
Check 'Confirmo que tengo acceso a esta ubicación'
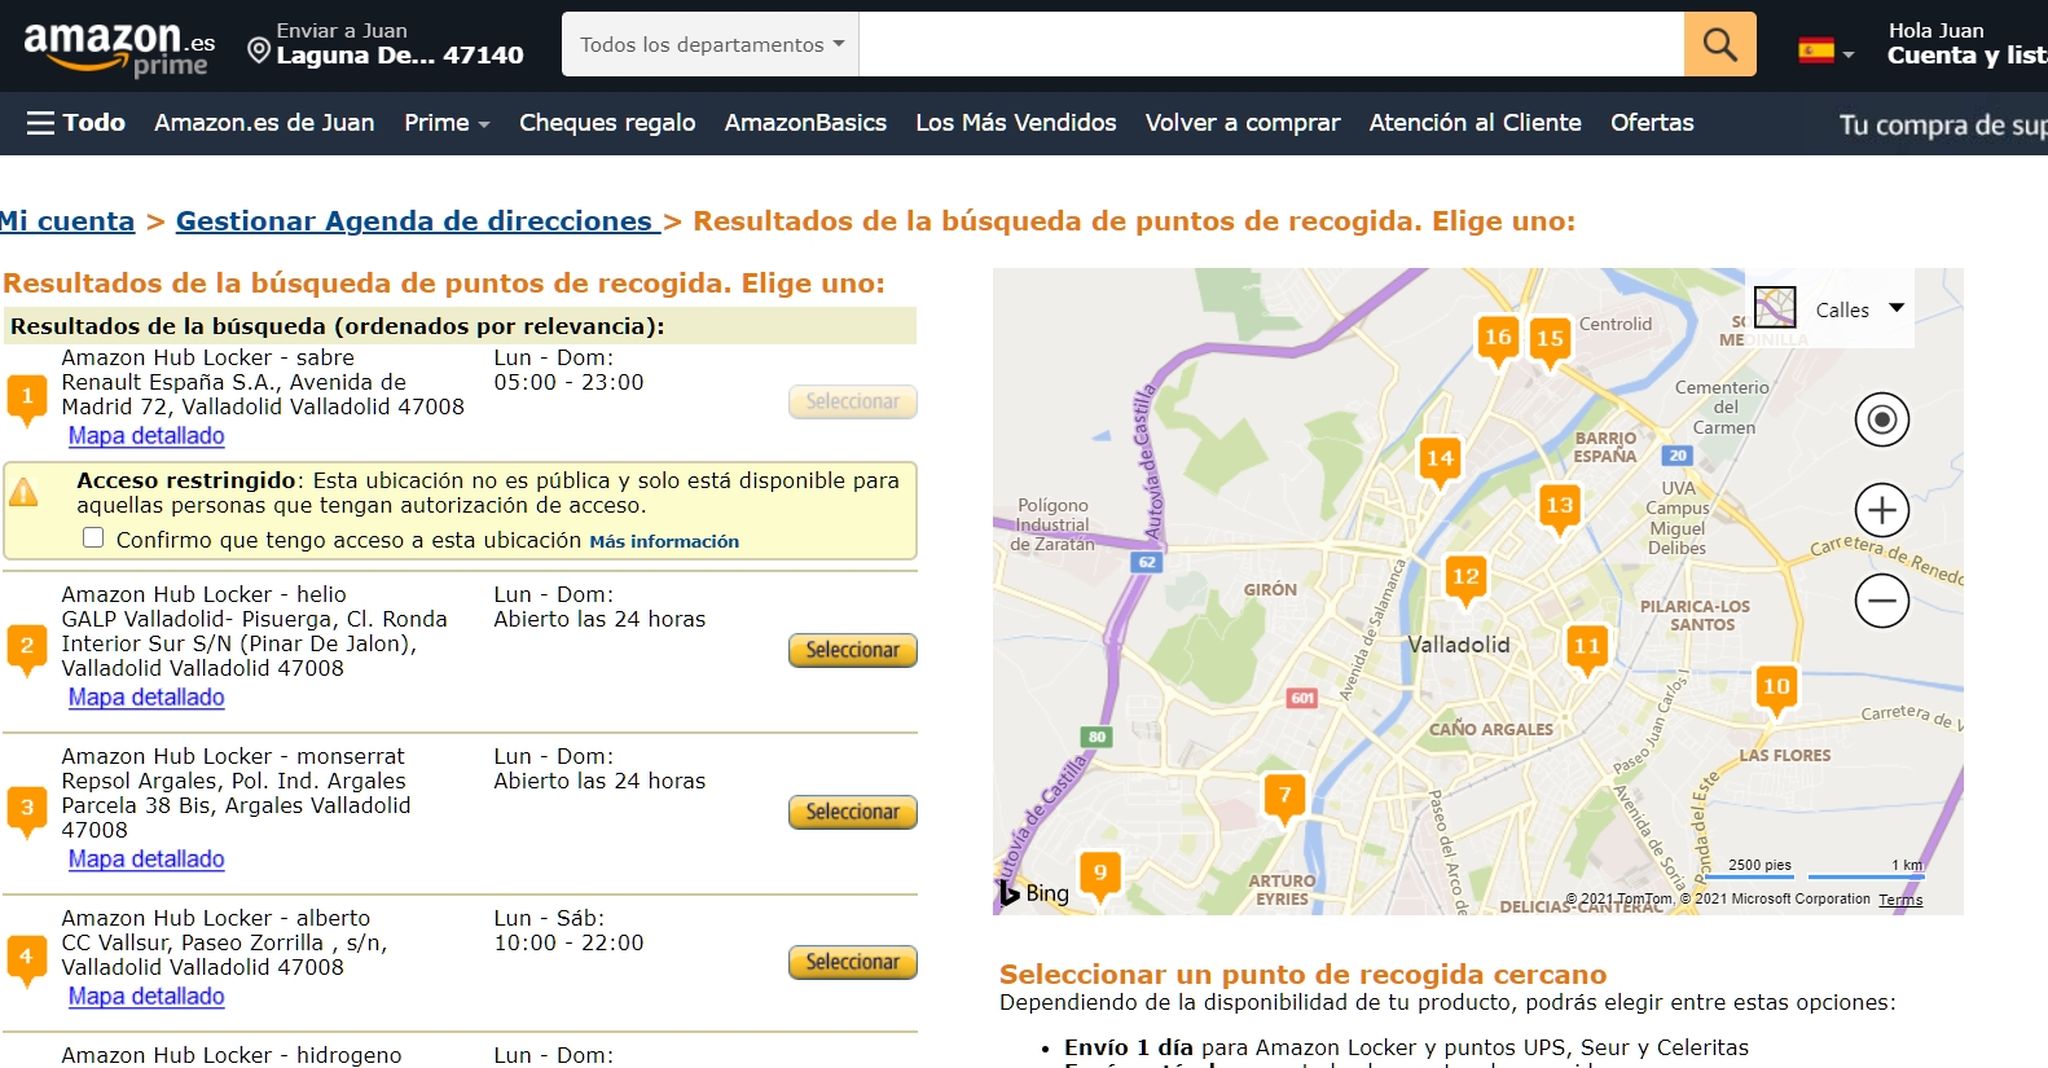(x=93, y=537)
